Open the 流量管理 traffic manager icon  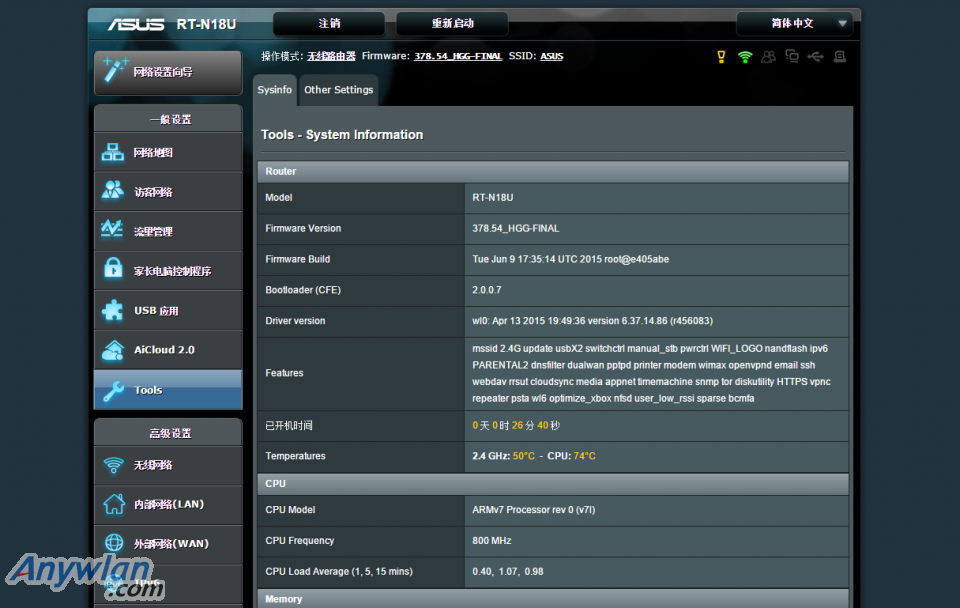(x=113, y=230)
